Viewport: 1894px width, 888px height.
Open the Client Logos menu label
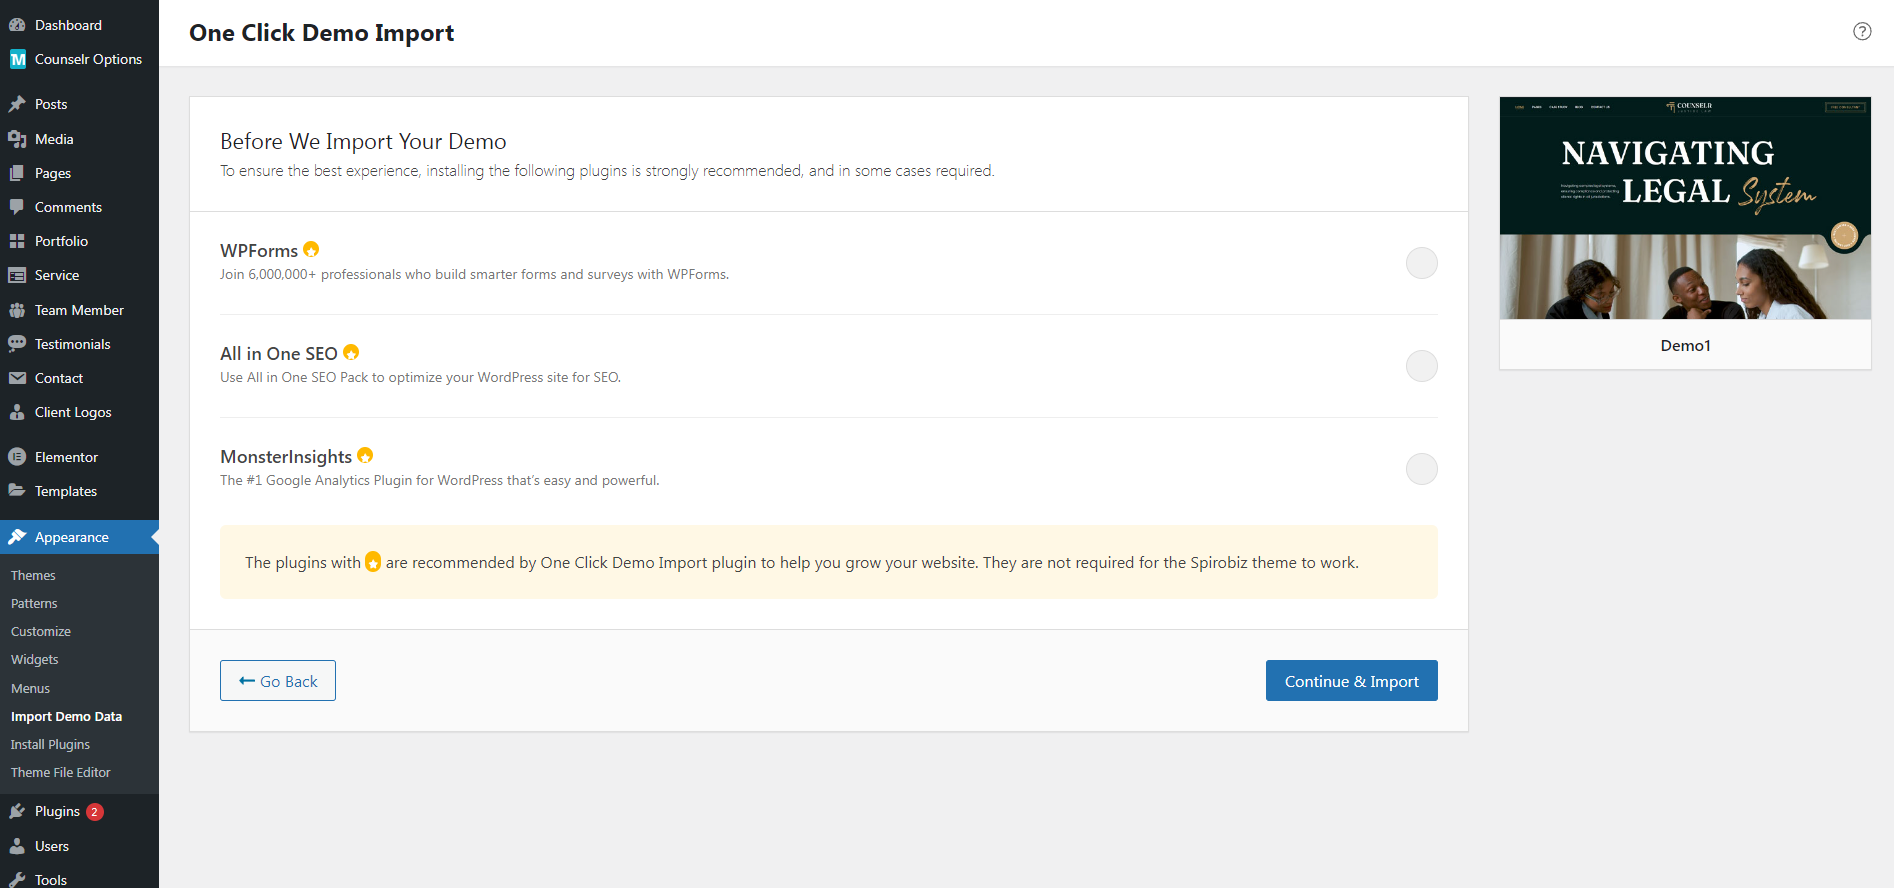click(73, 412)
